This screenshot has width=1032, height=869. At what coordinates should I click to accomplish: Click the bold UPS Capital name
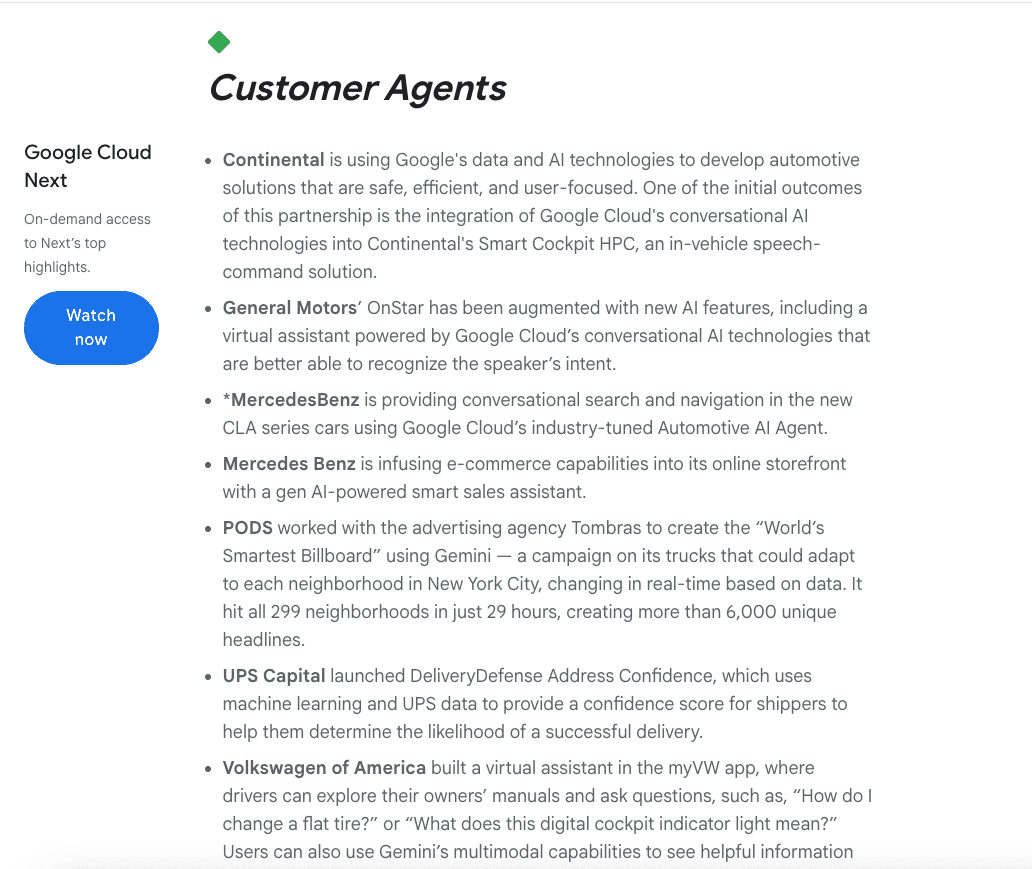[x=274, y=676]
